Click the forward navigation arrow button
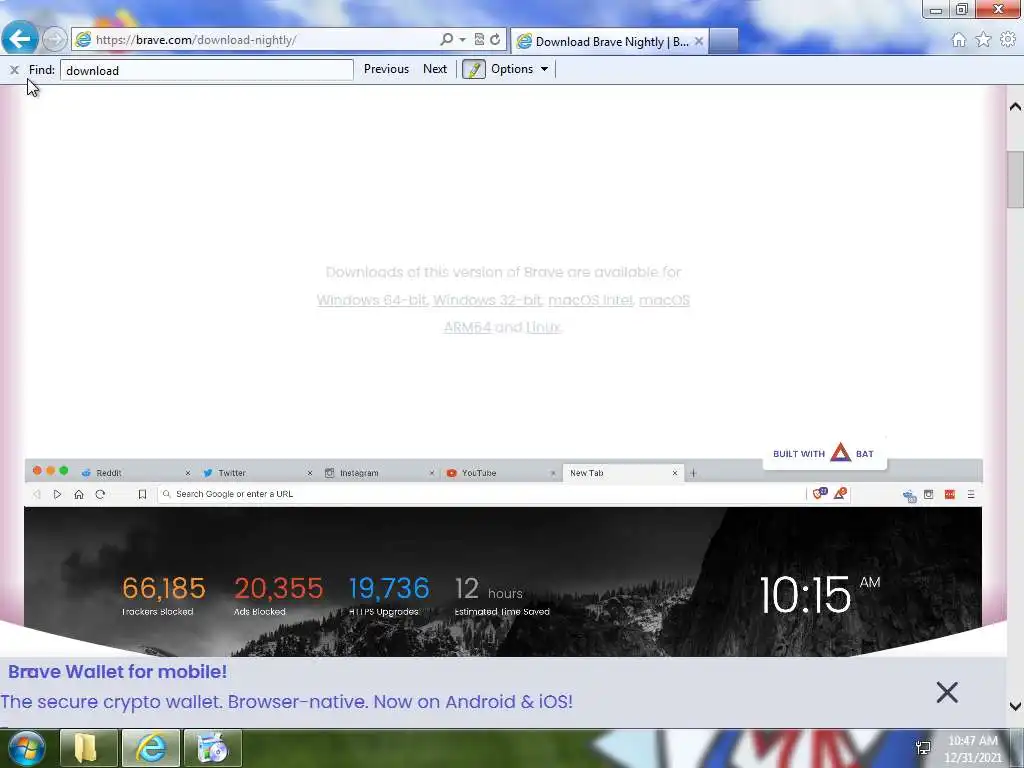Screen dimensions: 1024x768 click(x=55, y=39)
